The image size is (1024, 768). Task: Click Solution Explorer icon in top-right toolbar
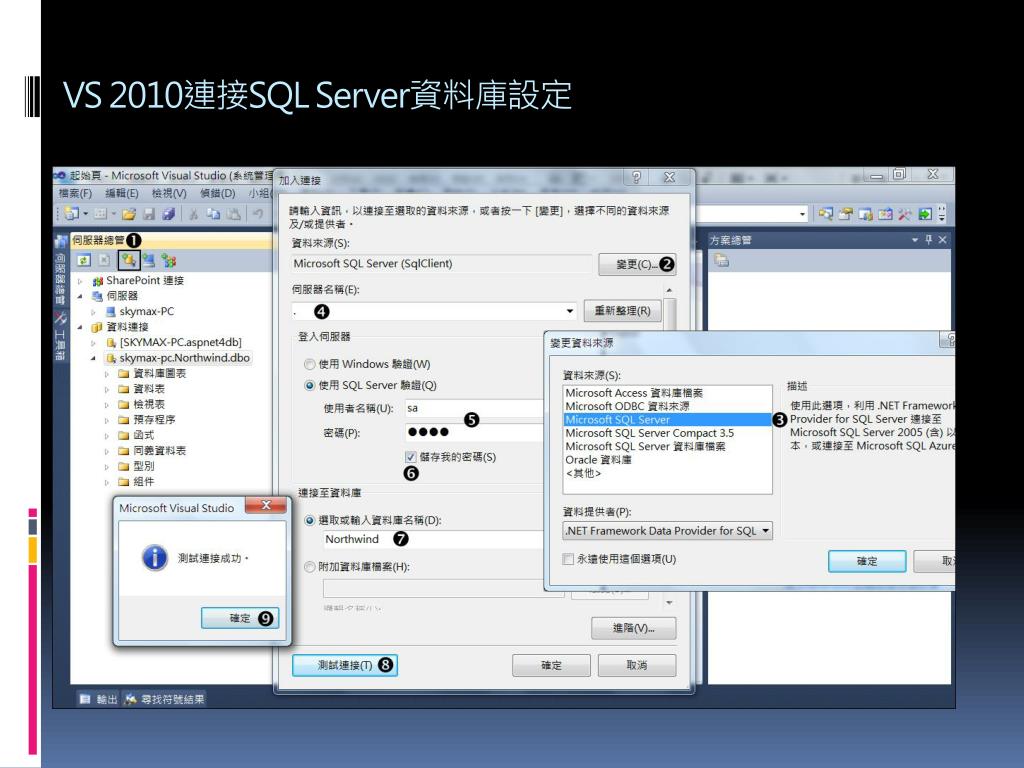point(825,214)
